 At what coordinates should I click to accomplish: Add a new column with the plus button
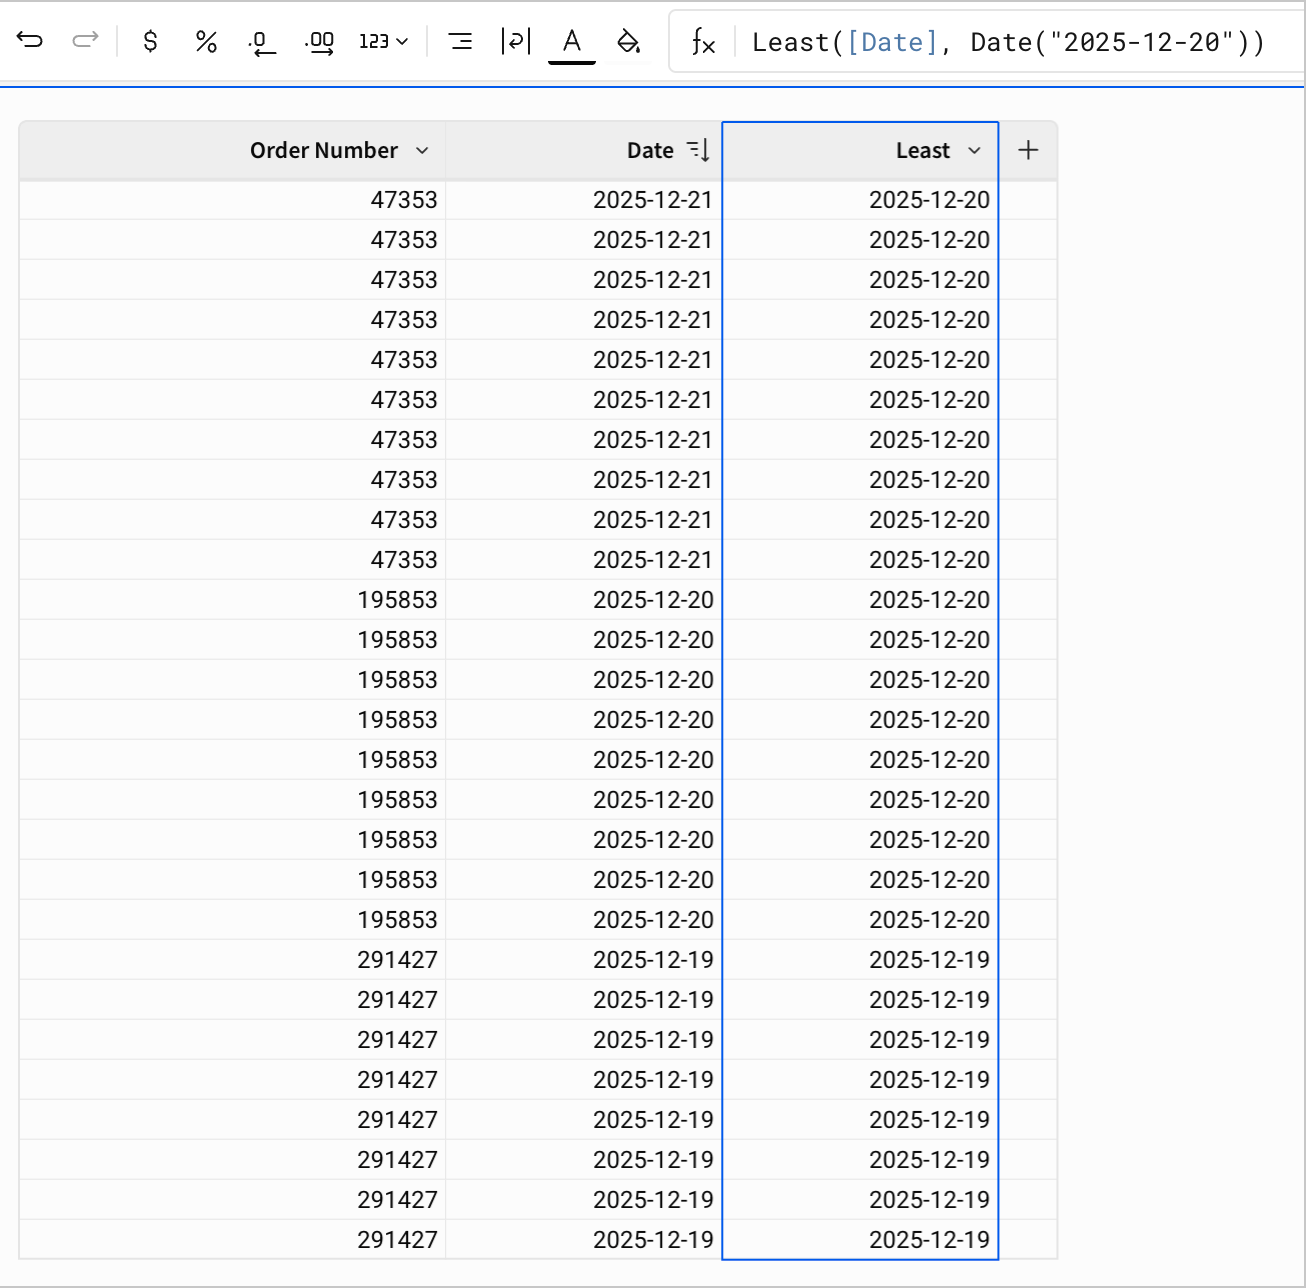click(1028, 149)
